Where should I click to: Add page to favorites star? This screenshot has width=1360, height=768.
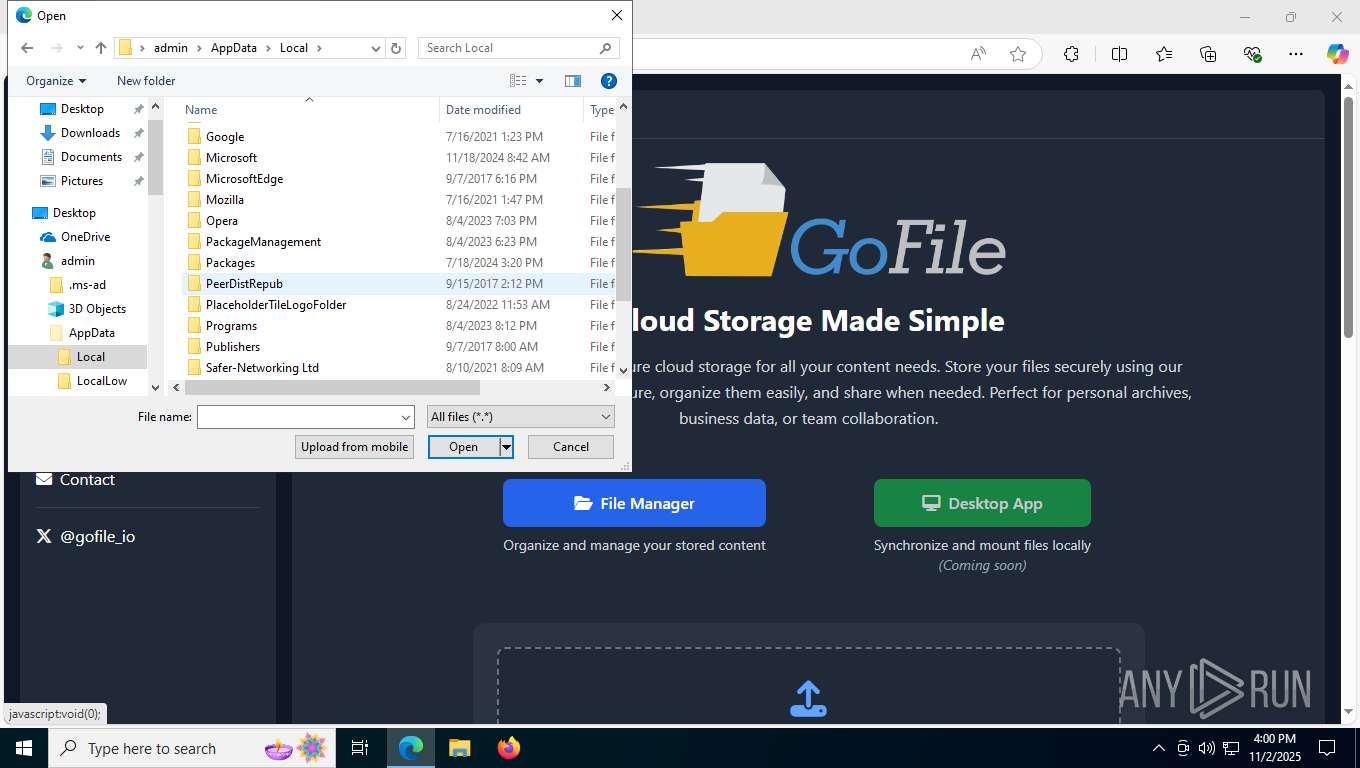(x=1018, y=54)
